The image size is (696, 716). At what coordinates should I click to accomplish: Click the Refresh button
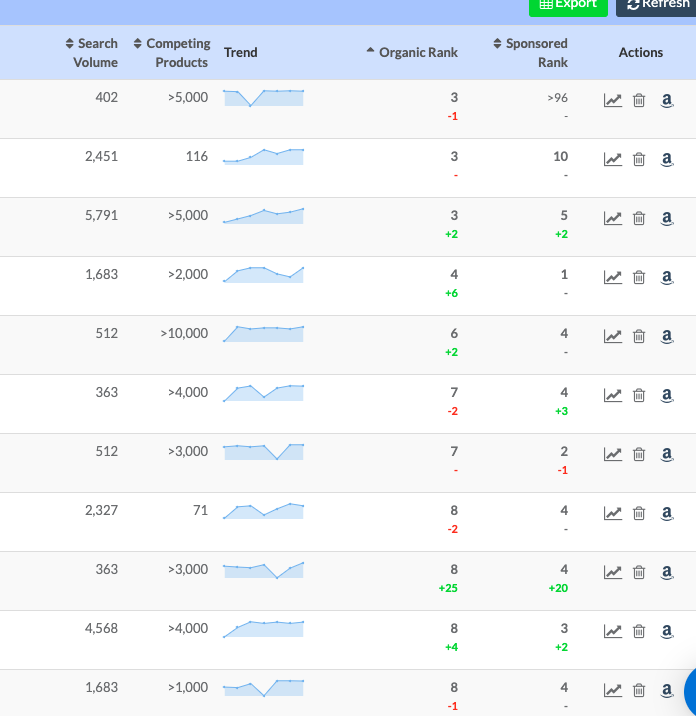(656, 5)
